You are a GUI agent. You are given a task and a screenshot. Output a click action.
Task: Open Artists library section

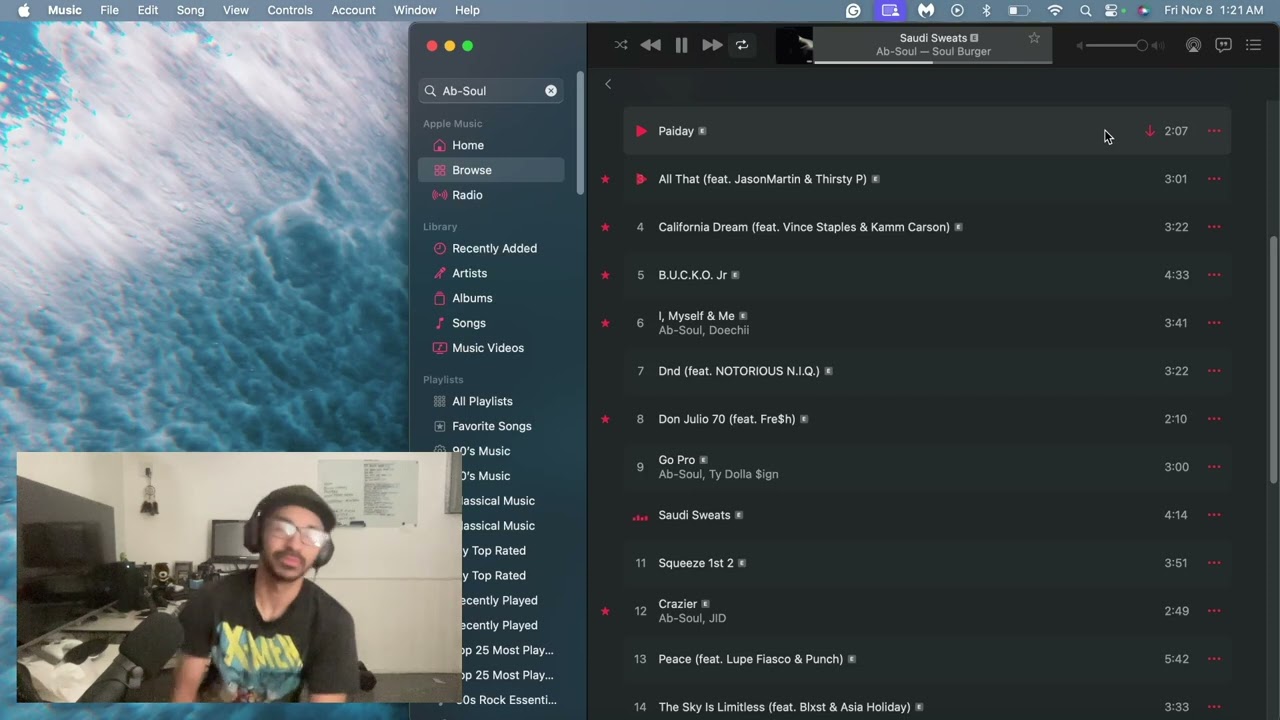[x=491, y=273]
